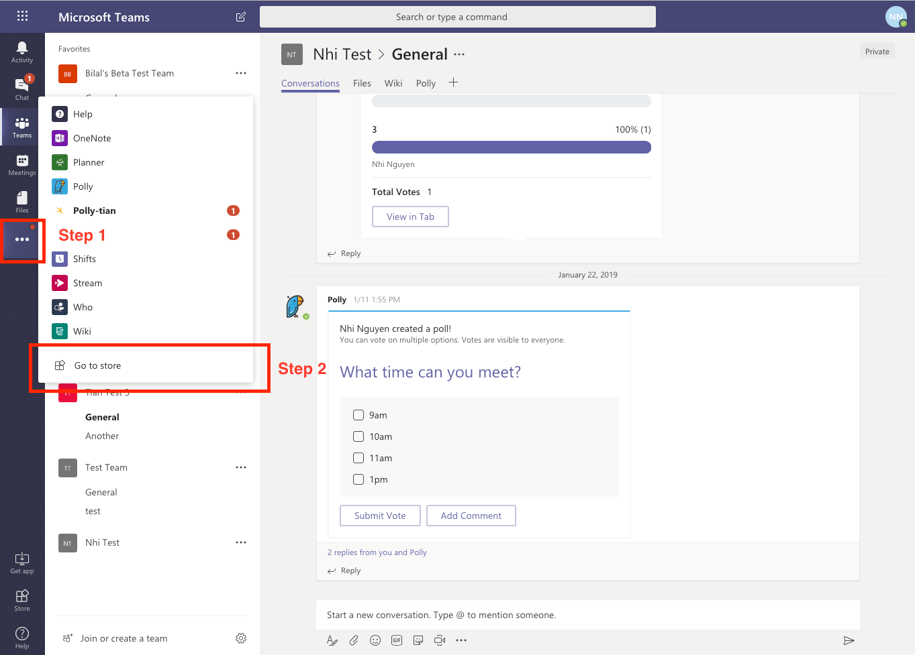Select General channel under Test Team
Image resolution: width=915 pixels, height=655 pixels.
point(101,492)
